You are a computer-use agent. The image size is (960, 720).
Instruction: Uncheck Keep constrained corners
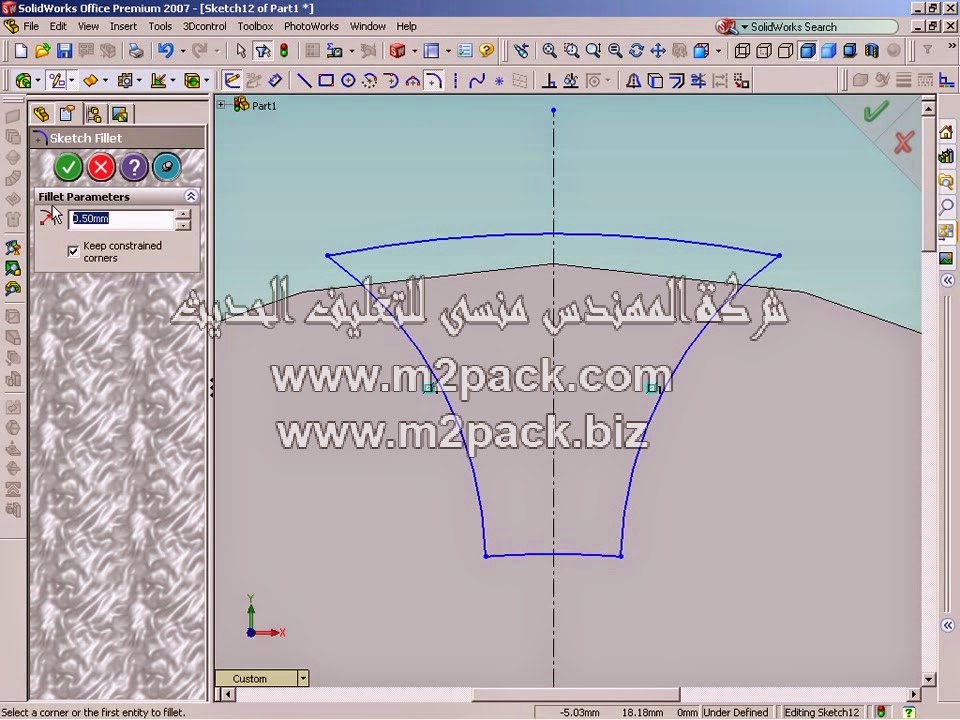(x=73, y=251)
